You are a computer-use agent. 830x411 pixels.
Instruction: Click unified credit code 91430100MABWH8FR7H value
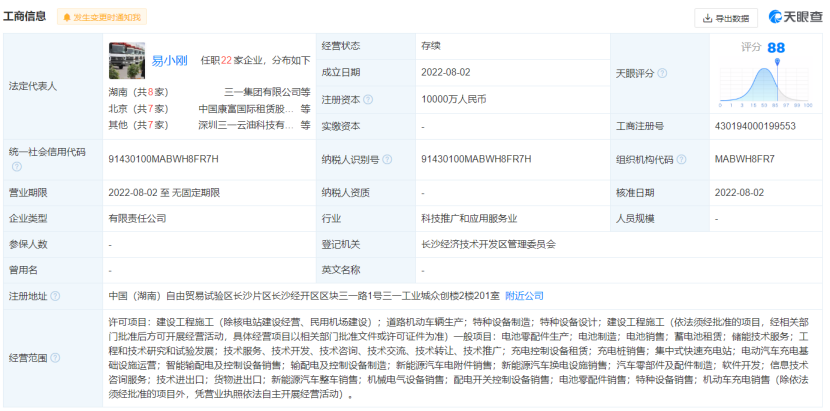(x=163, y=159)
